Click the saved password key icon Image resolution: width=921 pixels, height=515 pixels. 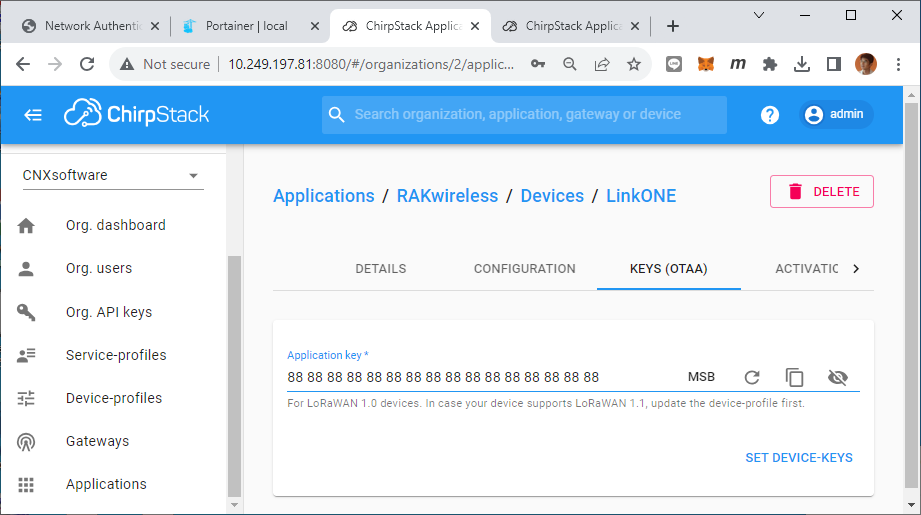537,64
